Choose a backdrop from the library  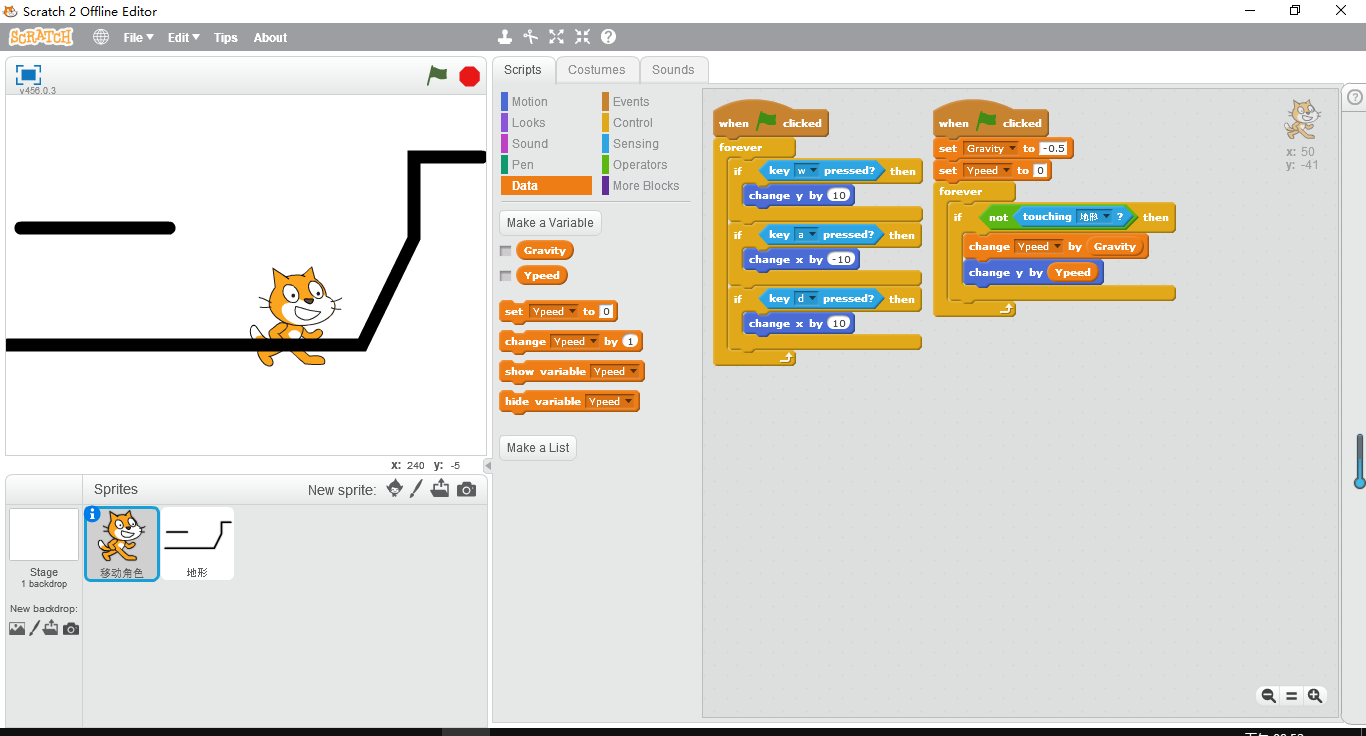(17, 629)
